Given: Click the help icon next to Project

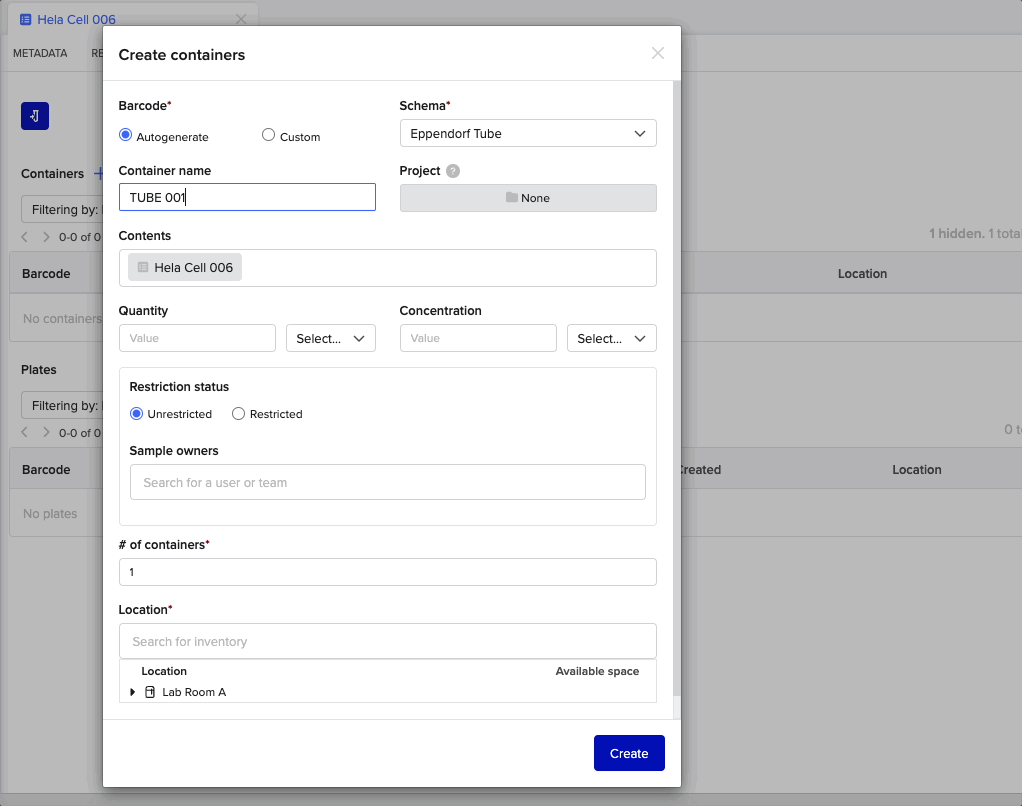Looking at the screenshot, I should (x=453, y=171).
